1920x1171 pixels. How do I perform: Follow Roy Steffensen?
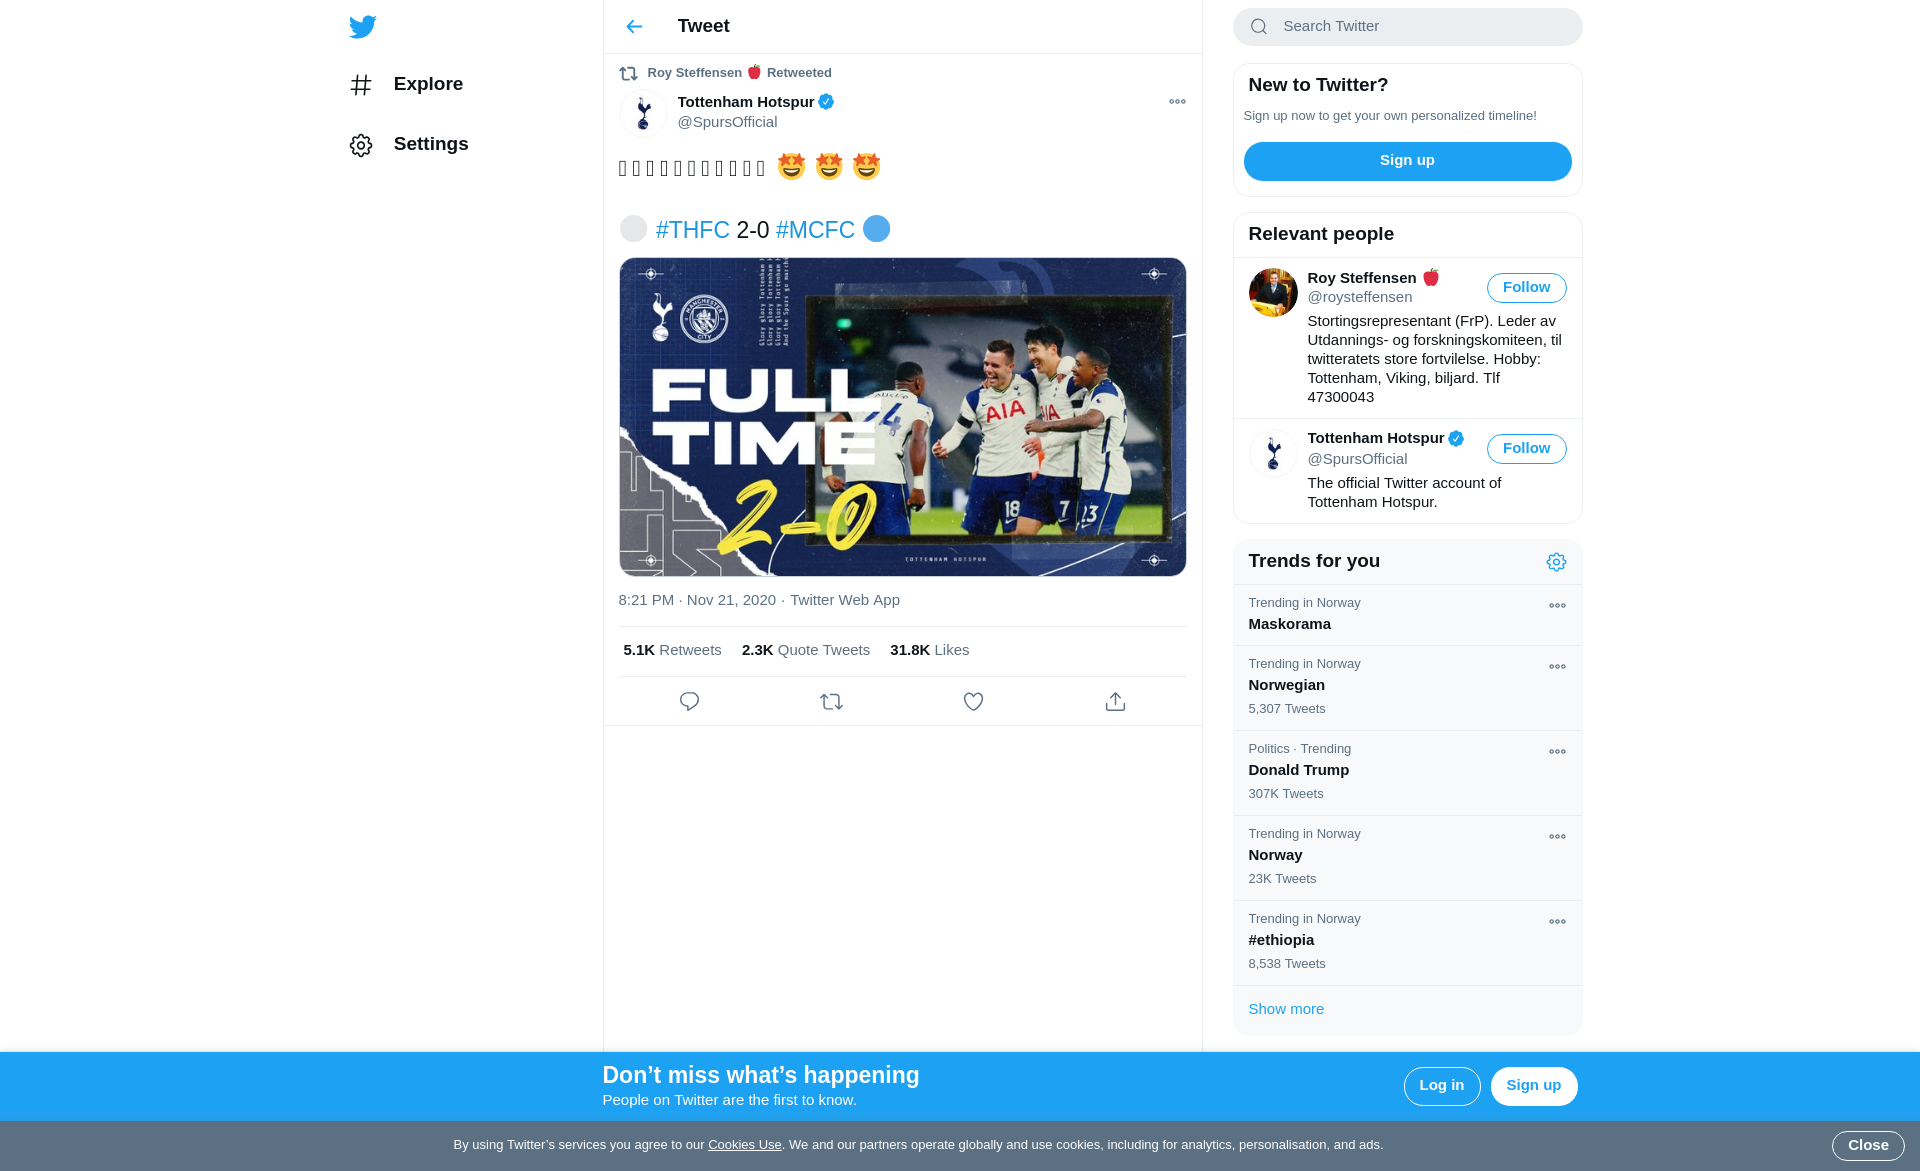point(1526,288)
